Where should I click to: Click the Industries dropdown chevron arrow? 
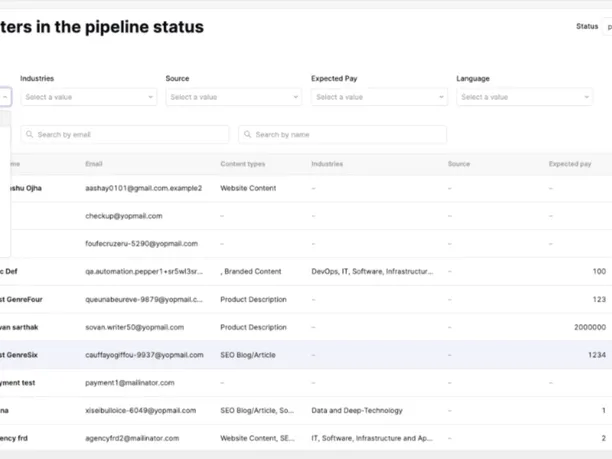pyautogui.click(x=150, y=97)
